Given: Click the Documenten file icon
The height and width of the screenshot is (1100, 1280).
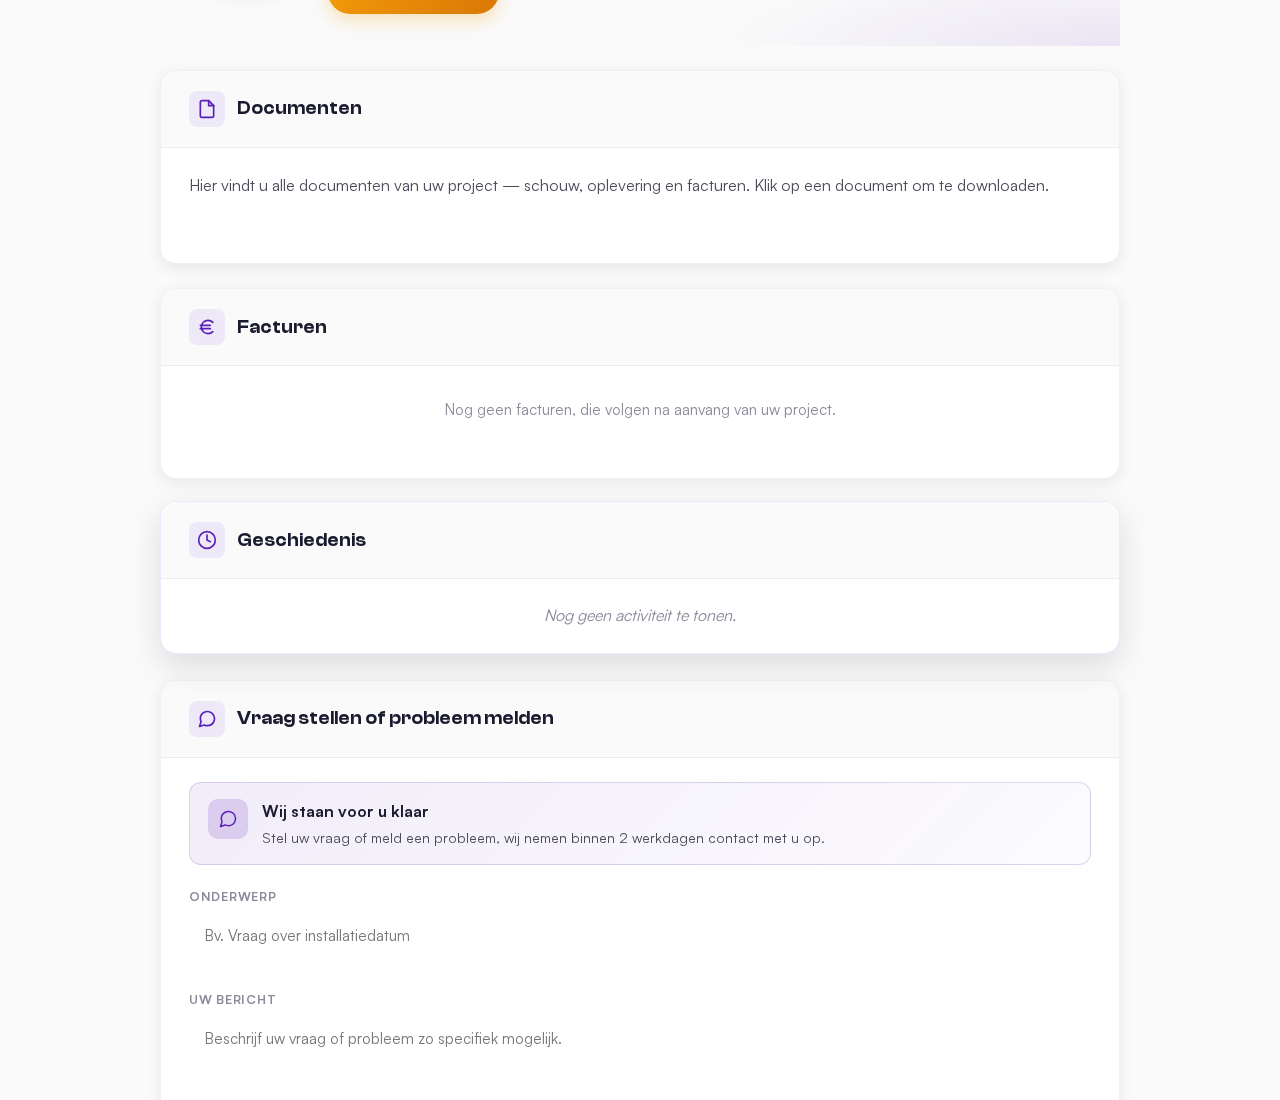Looking at the screenshot, I should (x=207, y=109).
